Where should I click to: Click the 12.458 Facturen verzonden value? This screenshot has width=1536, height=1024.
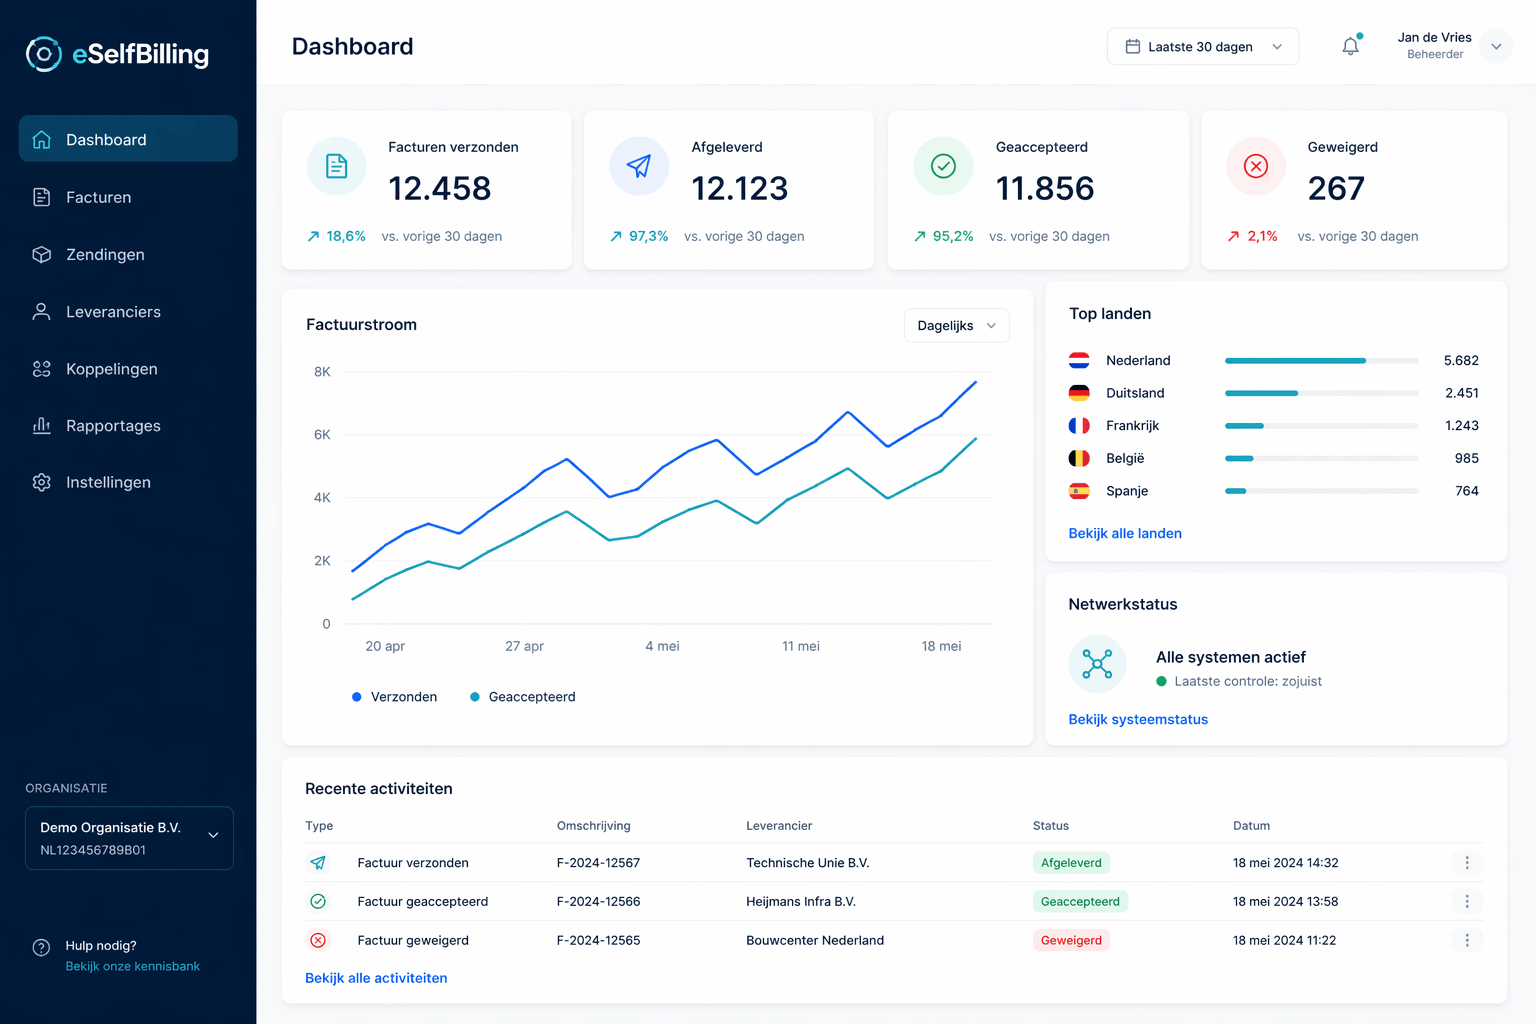[440, 188]
